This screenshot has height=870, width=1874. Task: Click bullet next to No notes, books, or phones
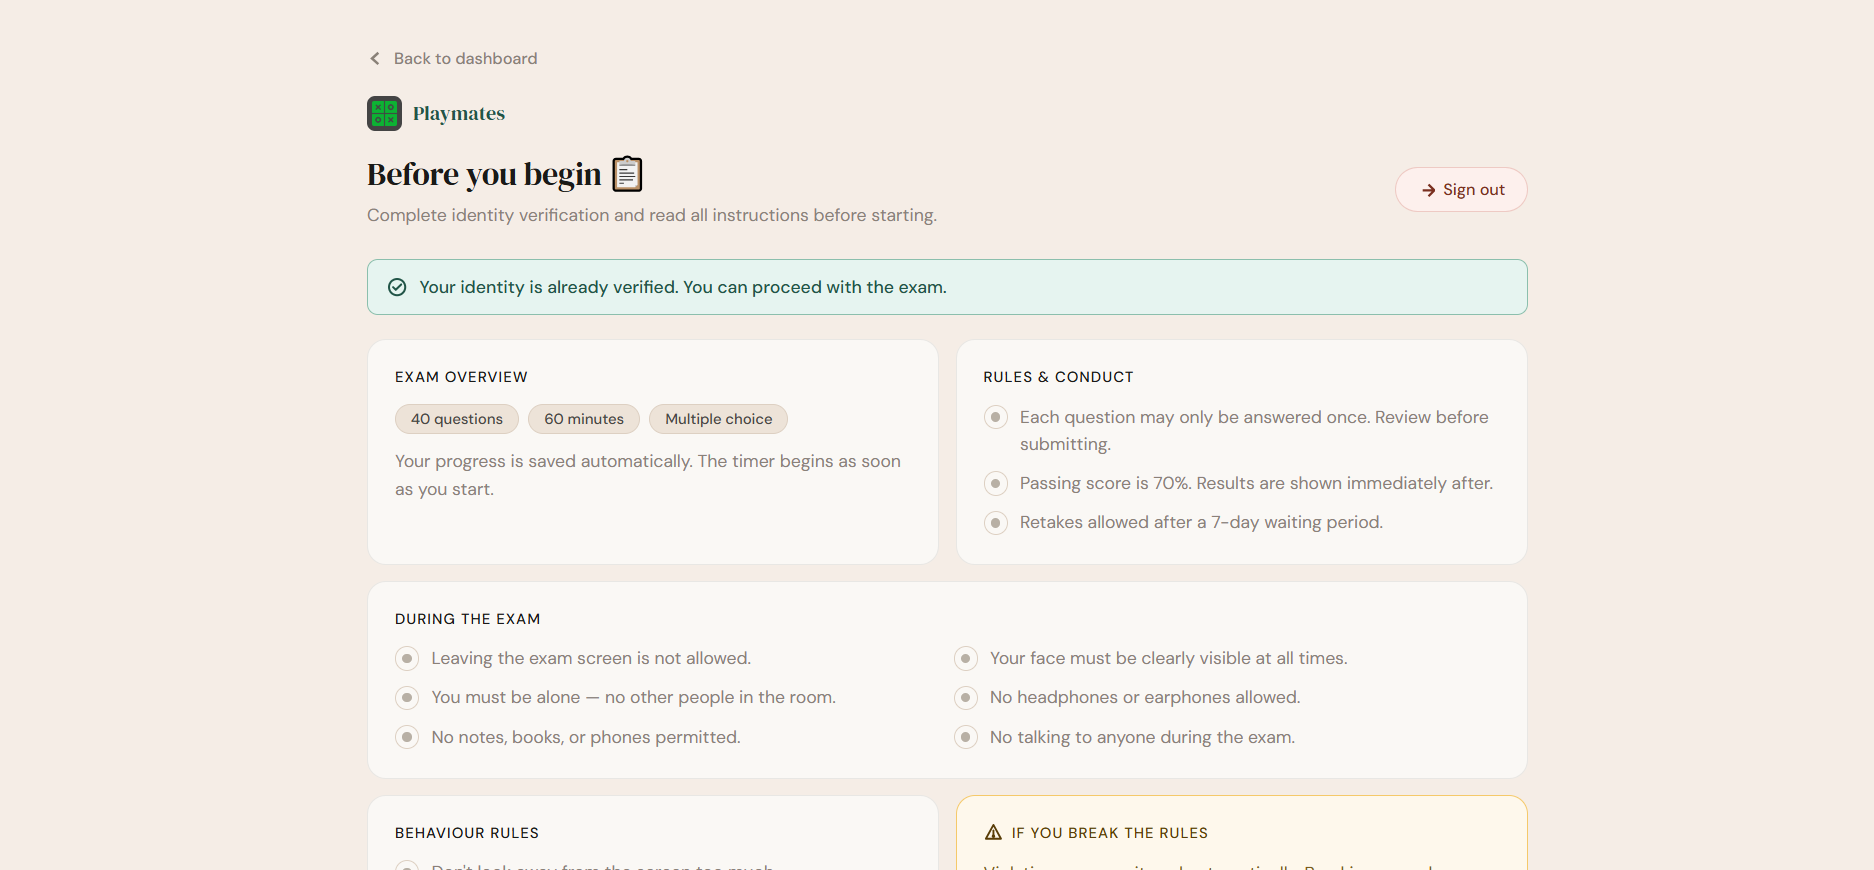coord(407,738)
